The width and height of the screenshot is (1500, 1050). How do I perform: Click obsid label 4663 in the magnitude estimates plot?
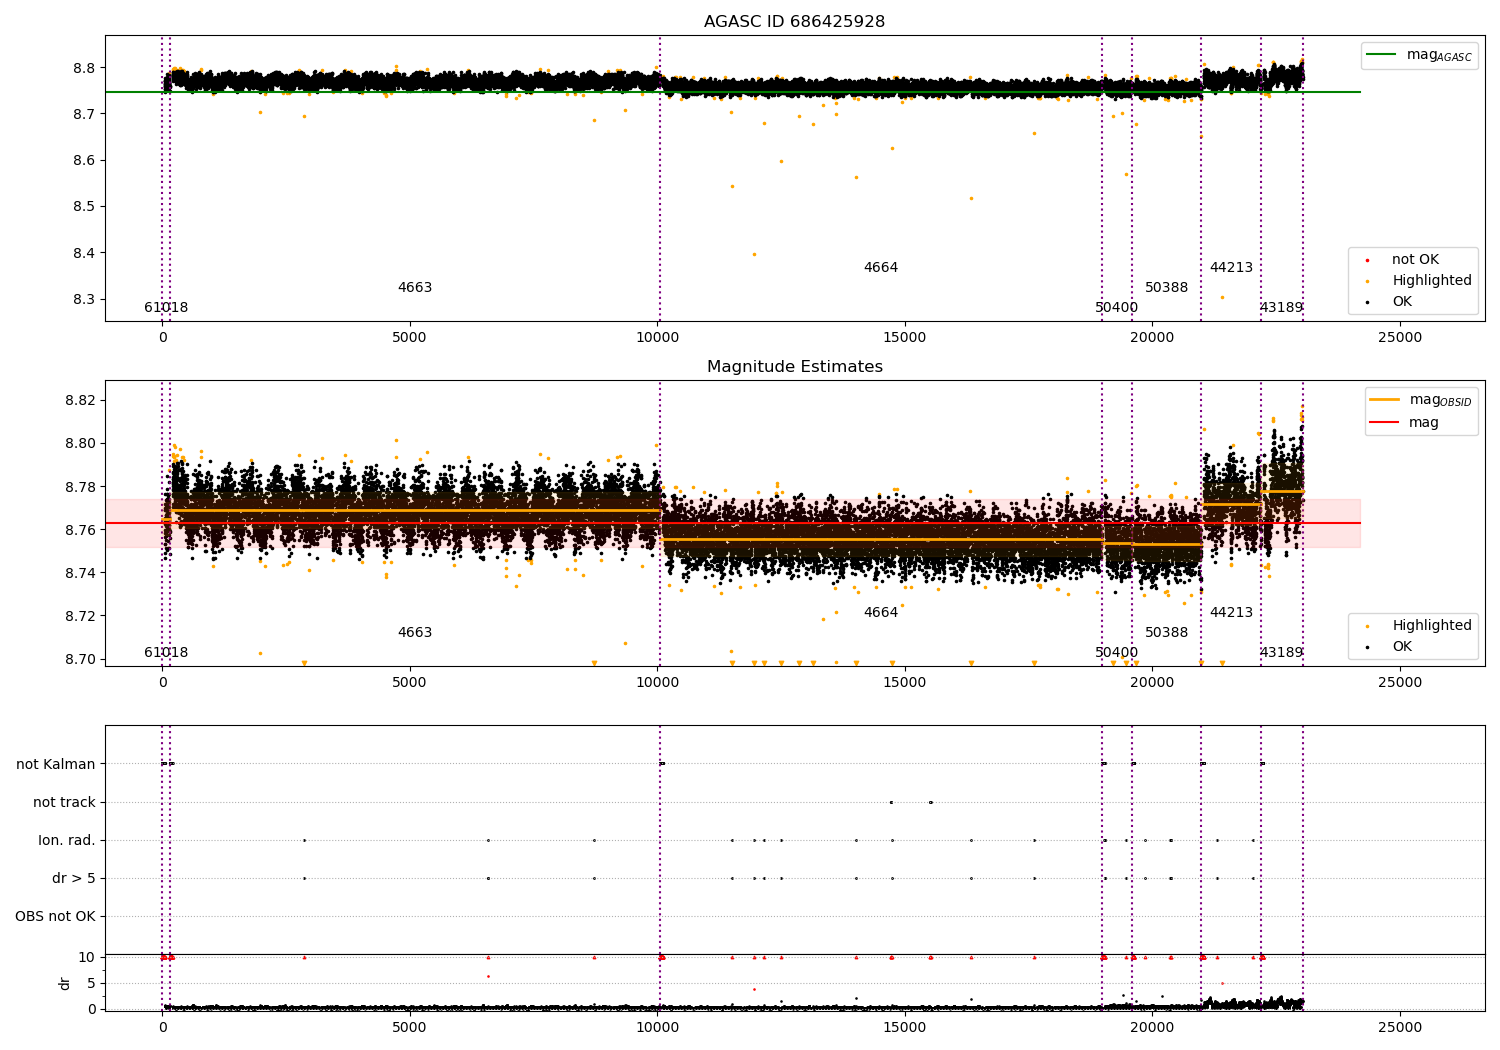[414, 633]
